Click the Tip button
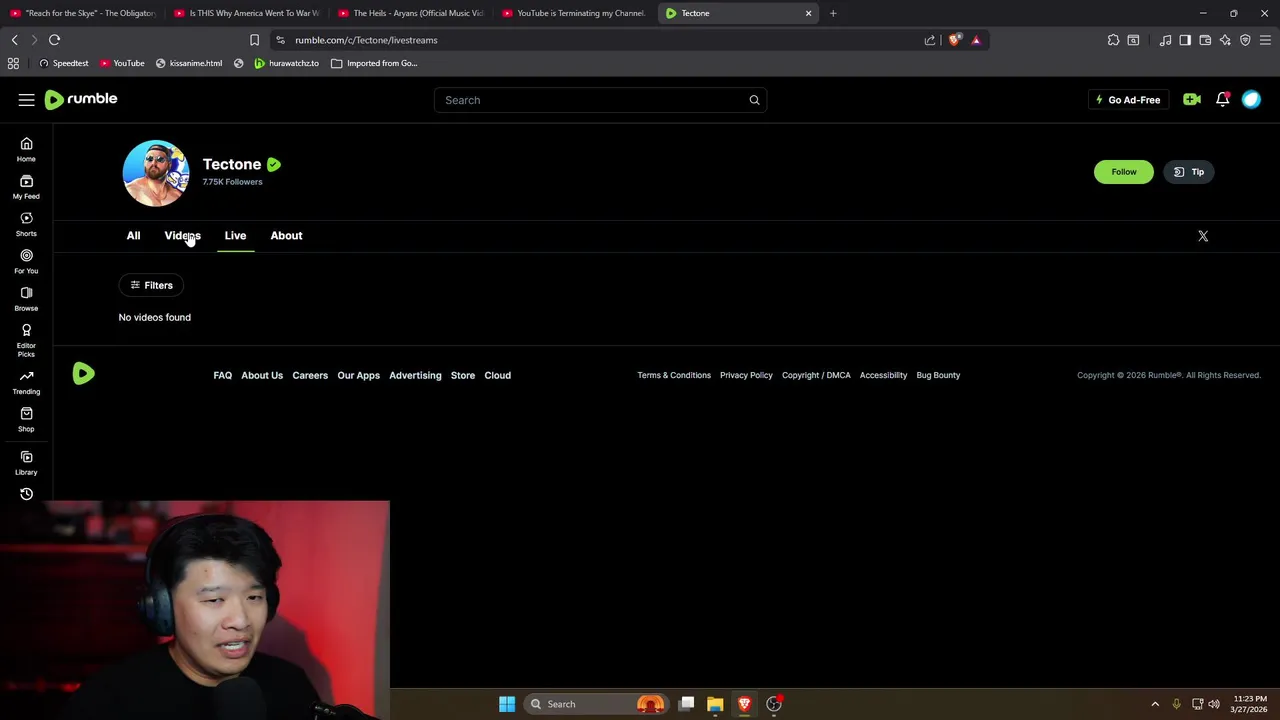This screenshot has width=1280, height=720. [x=1189, y=172]
